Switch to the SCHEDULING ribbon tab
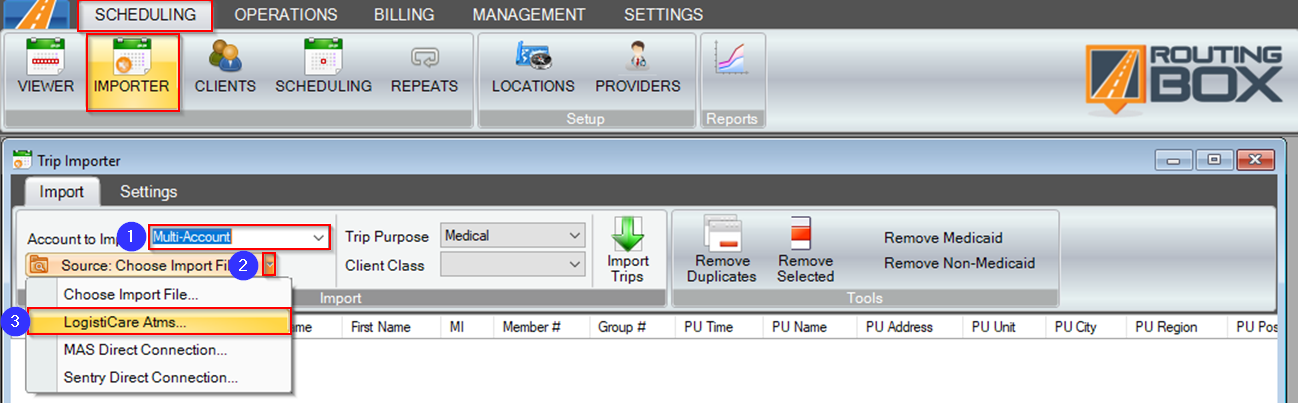This screenshot has height=403, width=1298. (x=145, y=15)
